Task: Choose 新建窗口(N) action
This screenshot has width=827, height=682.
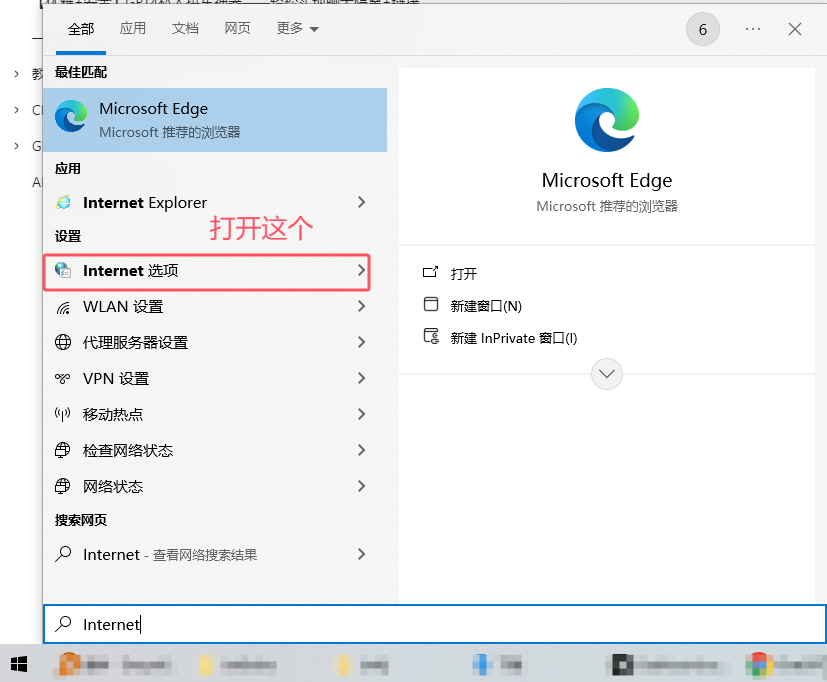Action: pyautogui.click(x=486, y=306)
